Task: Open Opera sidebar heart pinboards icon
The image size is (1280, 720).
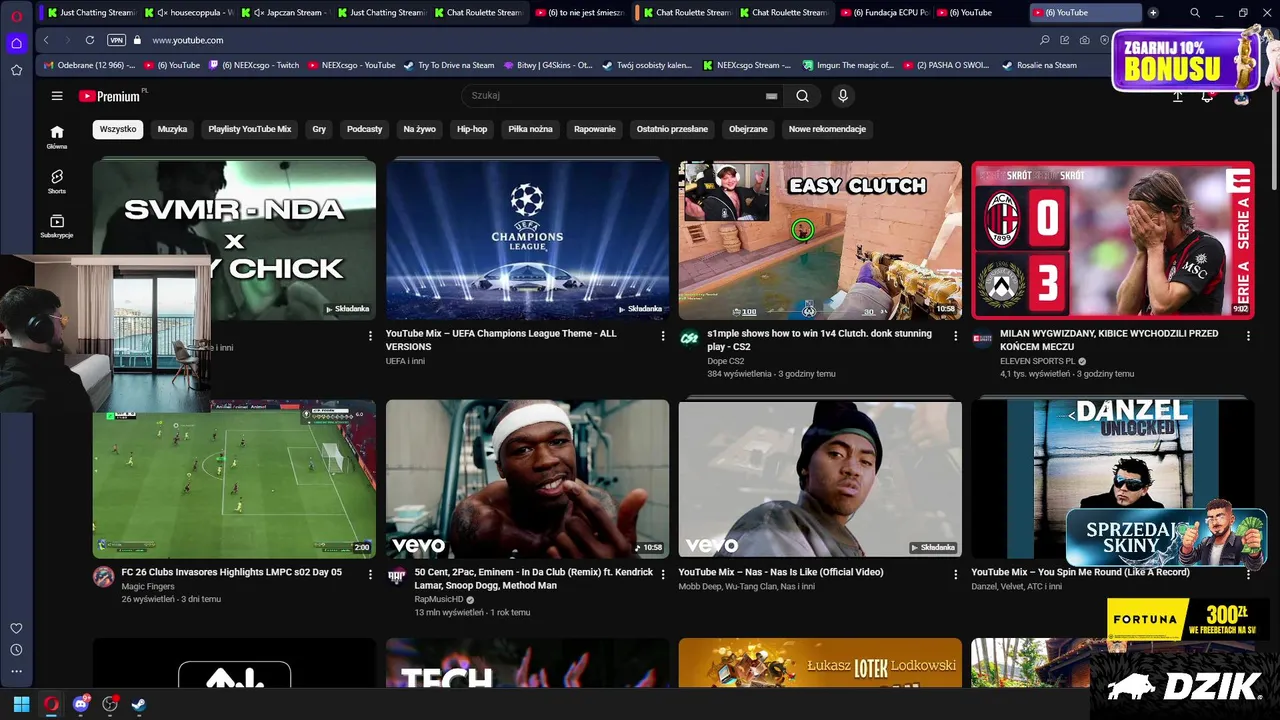Action: tap(16, 628)
